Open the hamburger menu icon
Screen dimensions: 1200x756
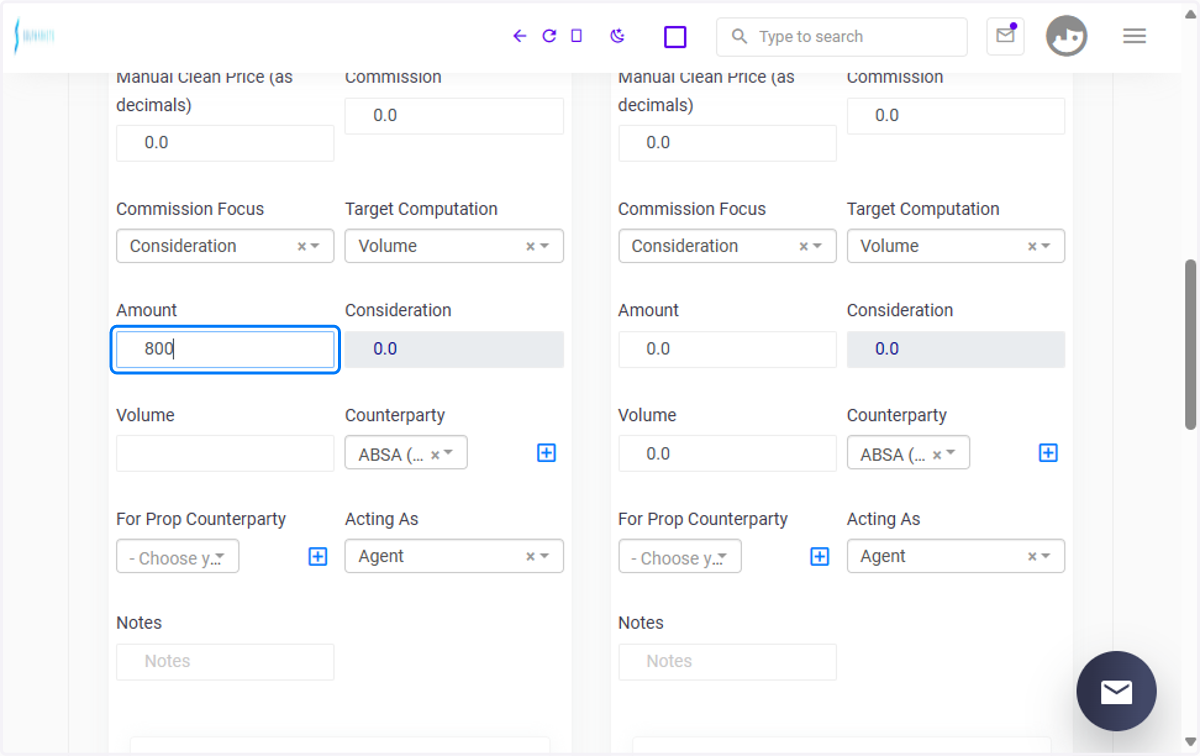pos(1134,36)
